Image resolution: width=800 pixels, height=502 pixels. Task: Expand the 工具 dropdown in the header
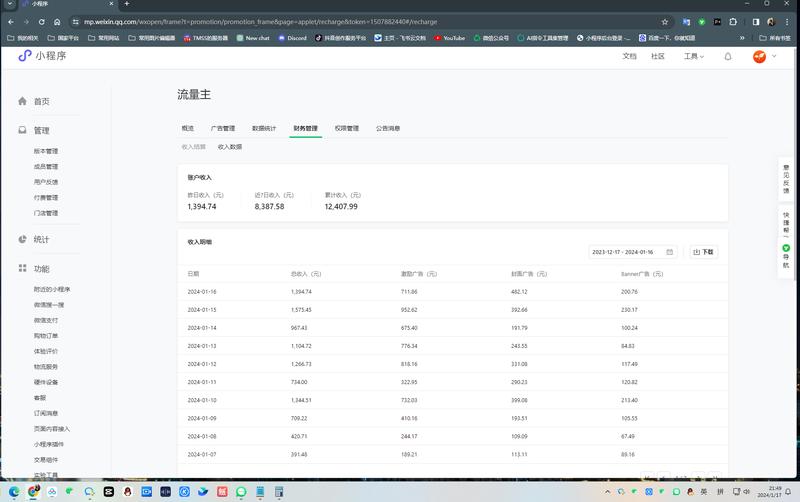point(693,56)
